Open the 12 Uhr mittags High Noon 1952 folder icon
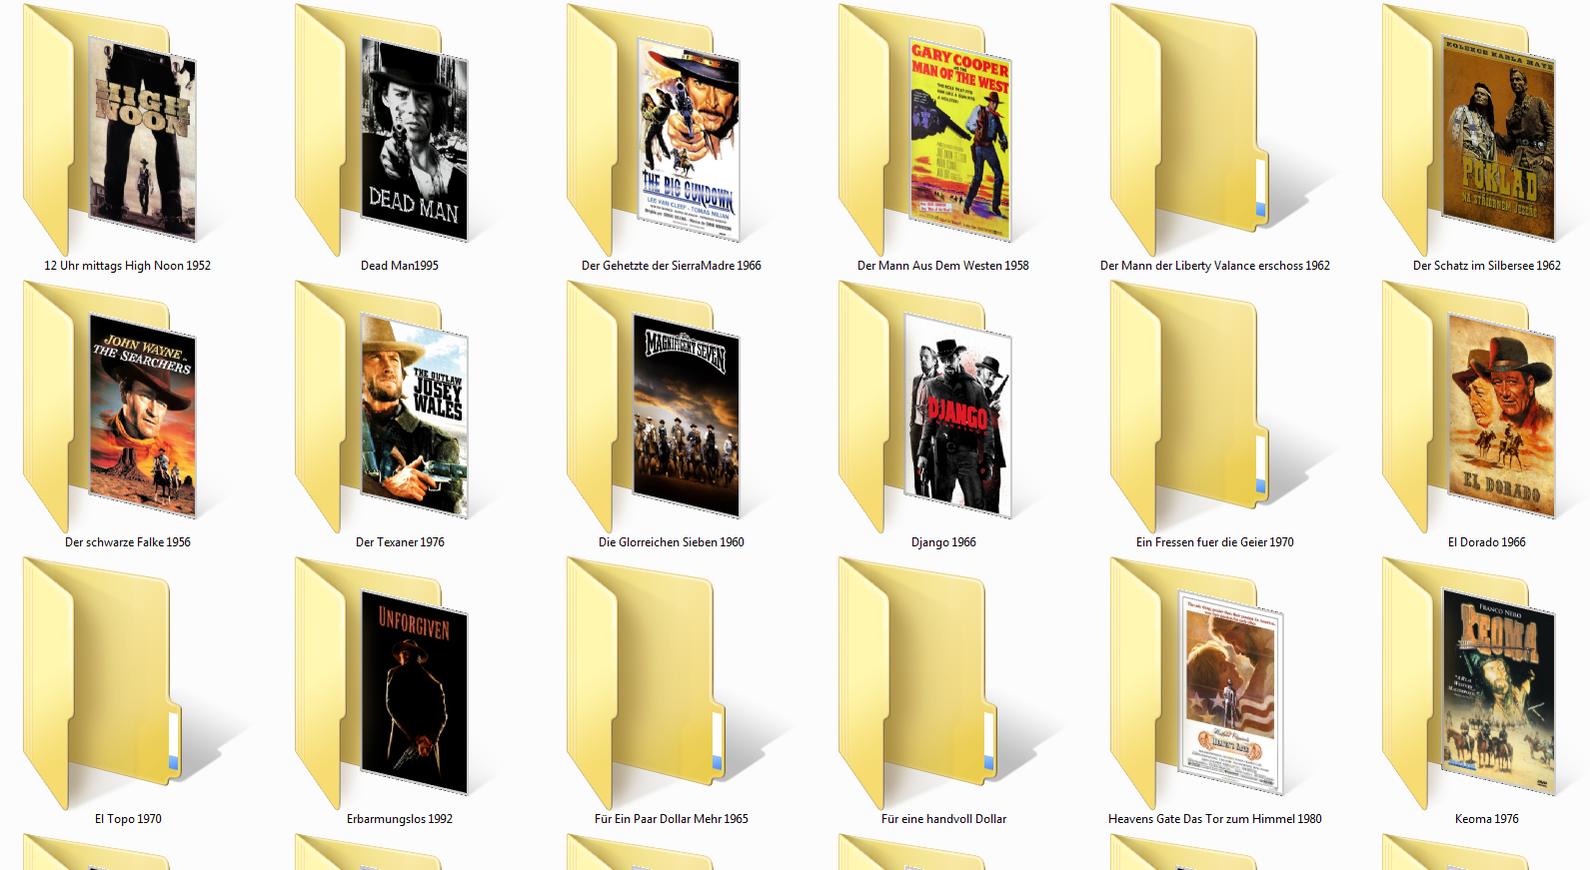Image resolution: width=1590 pixels, height=870 pixels. (x=110, y=130)
